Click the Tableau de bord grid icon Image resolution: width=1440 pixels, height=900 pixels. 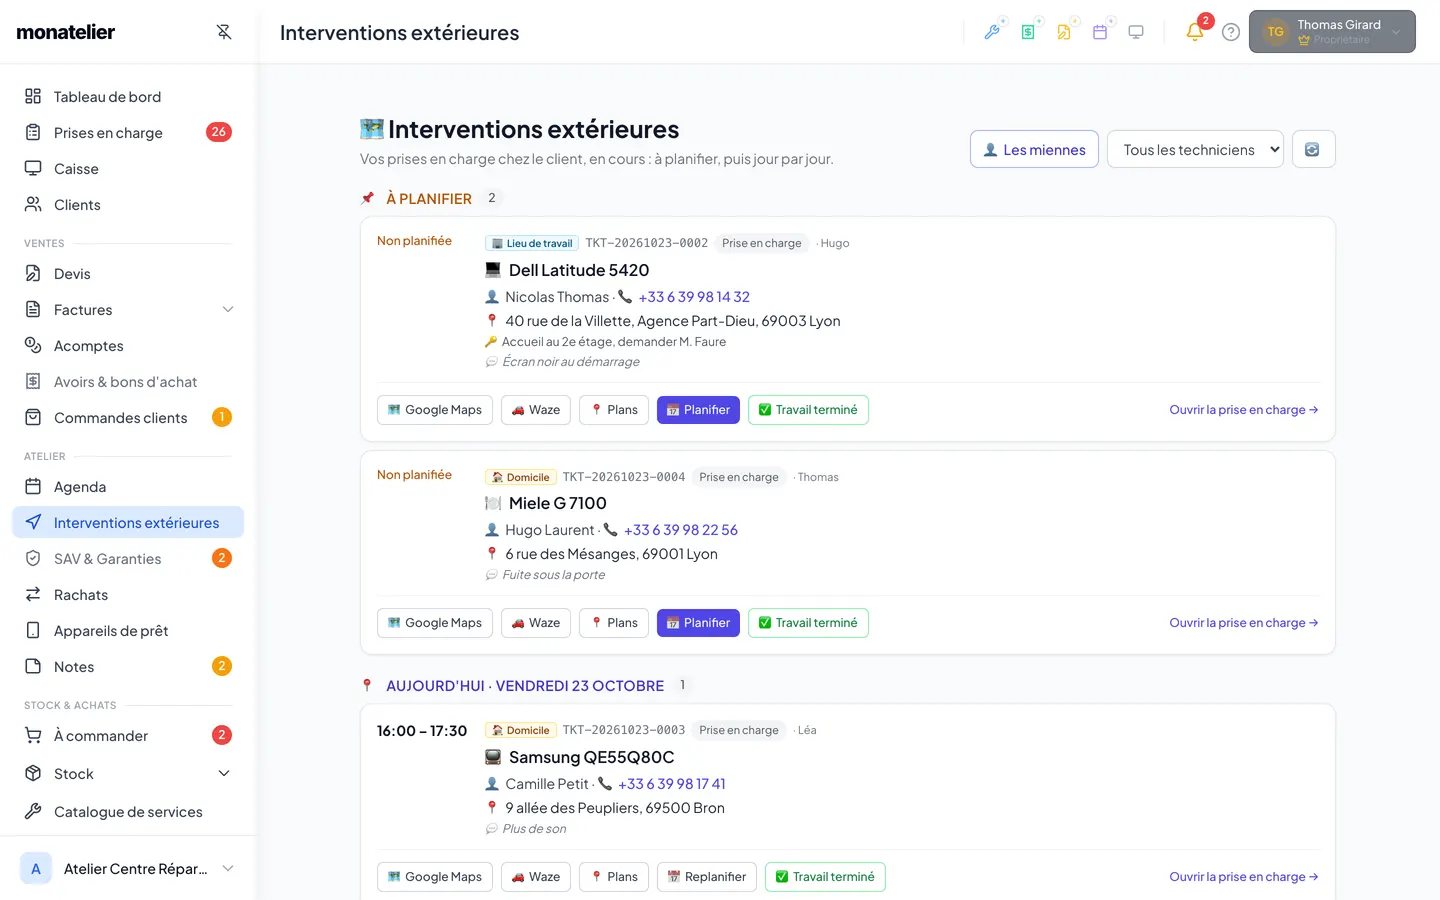pos(33,96)
